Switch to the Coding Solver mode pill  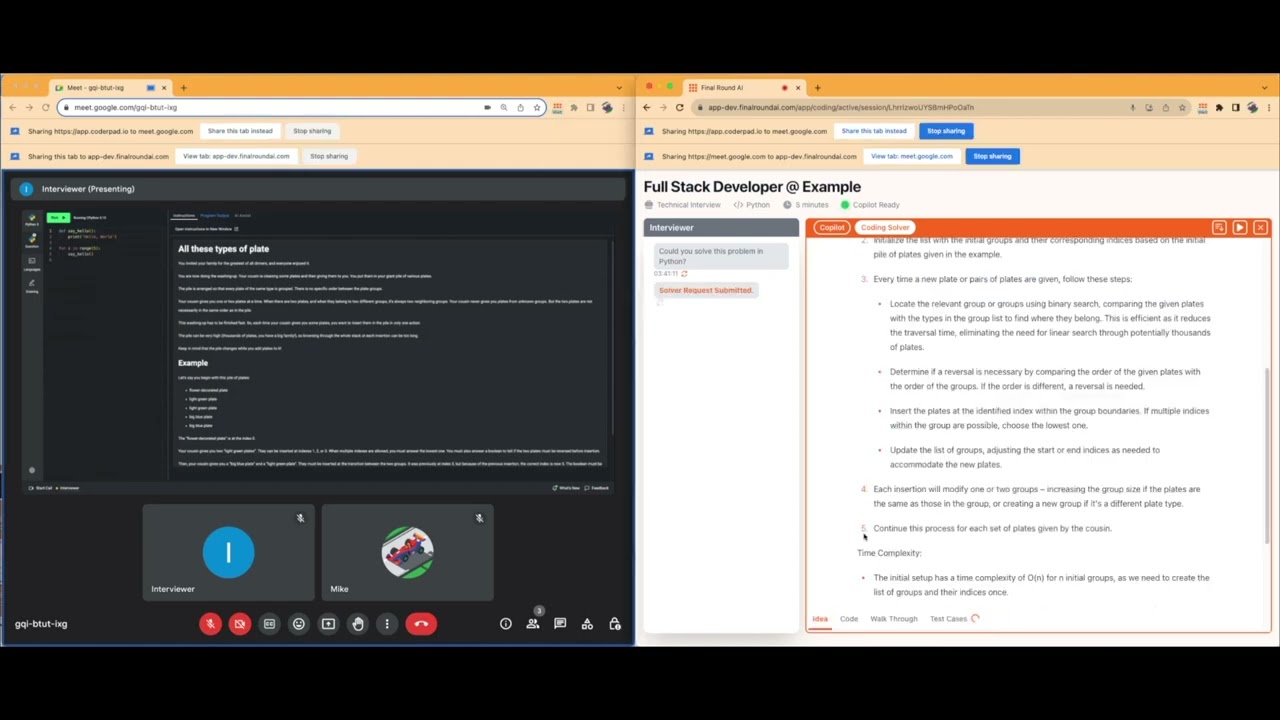pos(885,228)
